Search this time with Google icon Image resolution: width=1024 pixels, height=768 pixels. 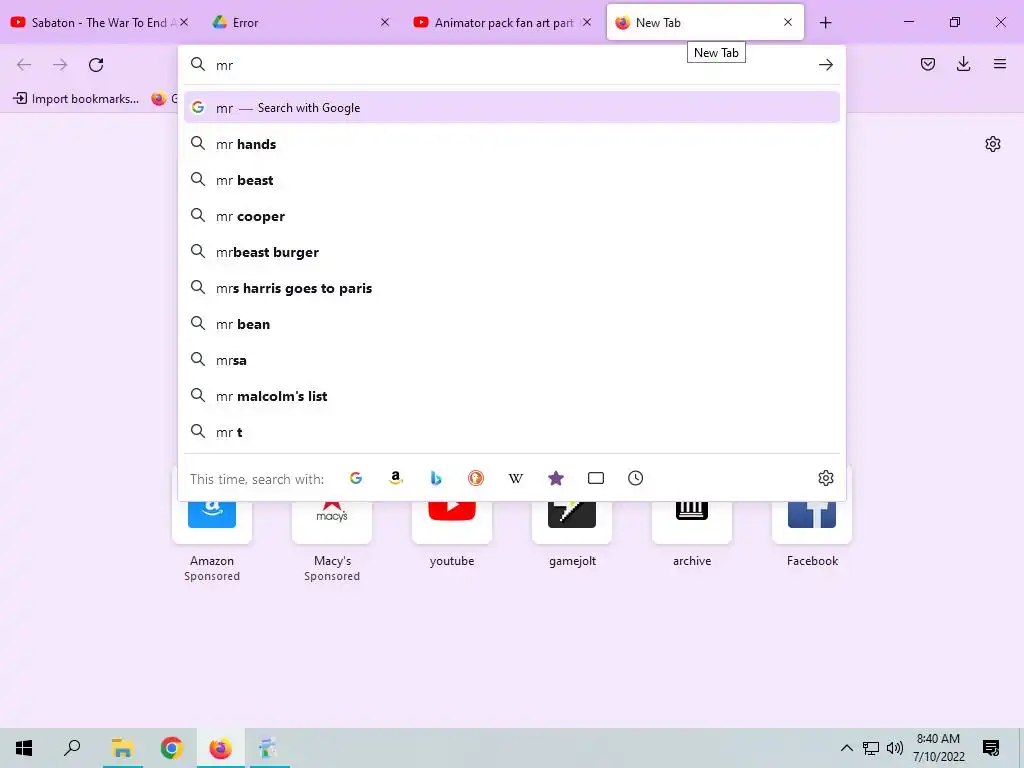(356, 478)
